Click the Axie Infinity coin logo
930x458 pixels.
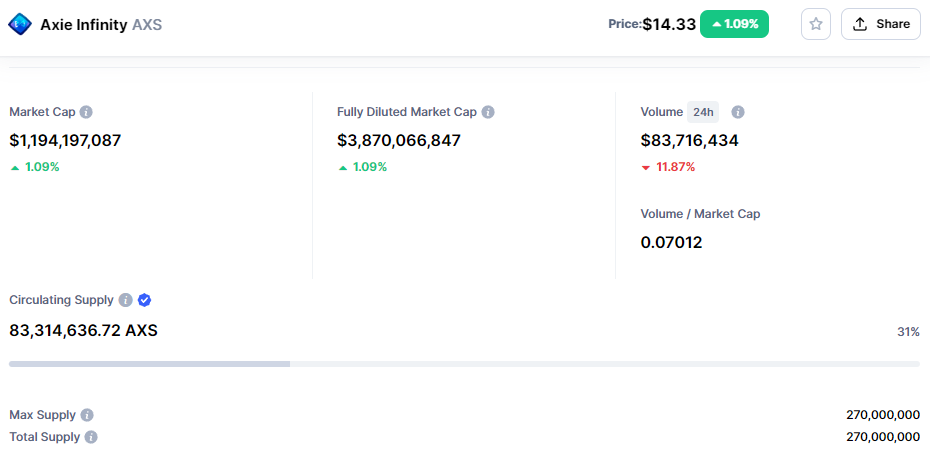(x=20, y=24)
